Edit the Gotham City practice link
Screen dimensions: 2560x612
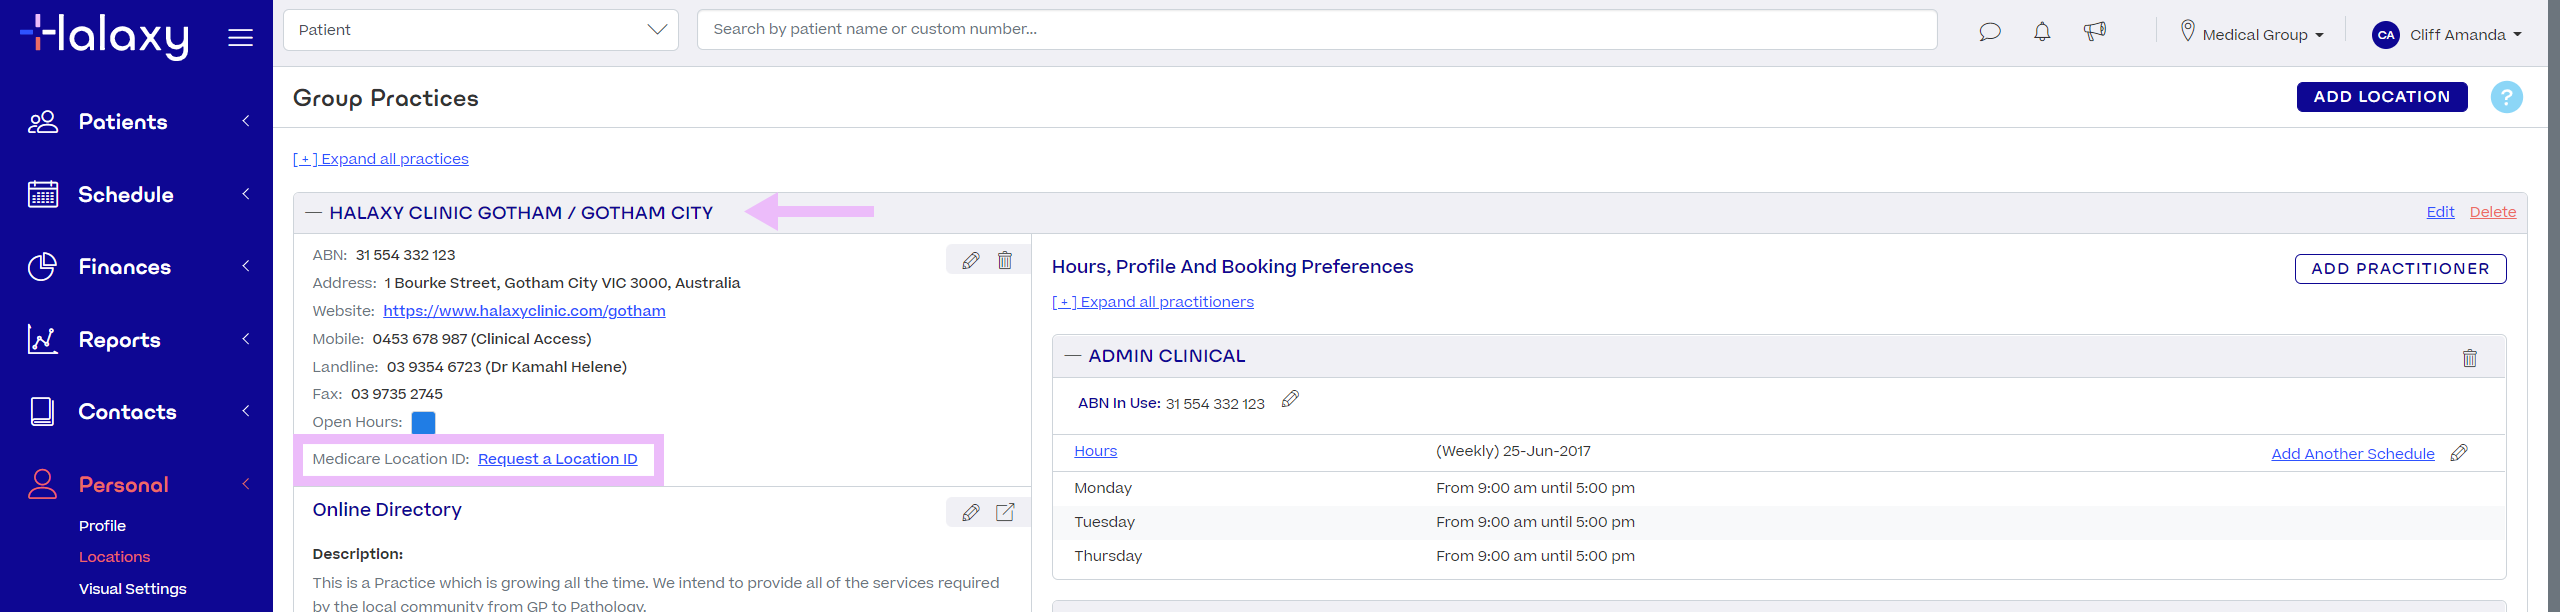(2440, 212)
